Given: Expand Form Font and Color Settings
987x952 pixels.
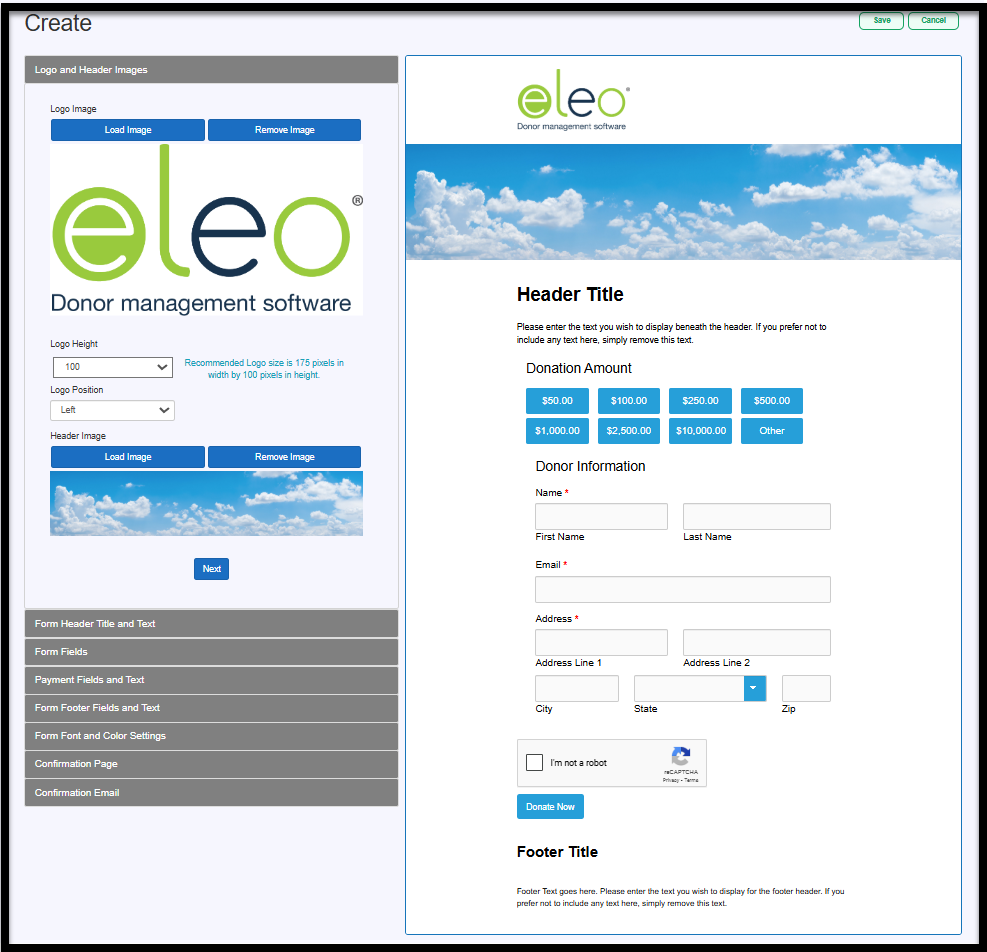Looking at the screenshot, I should coord(212,736).
